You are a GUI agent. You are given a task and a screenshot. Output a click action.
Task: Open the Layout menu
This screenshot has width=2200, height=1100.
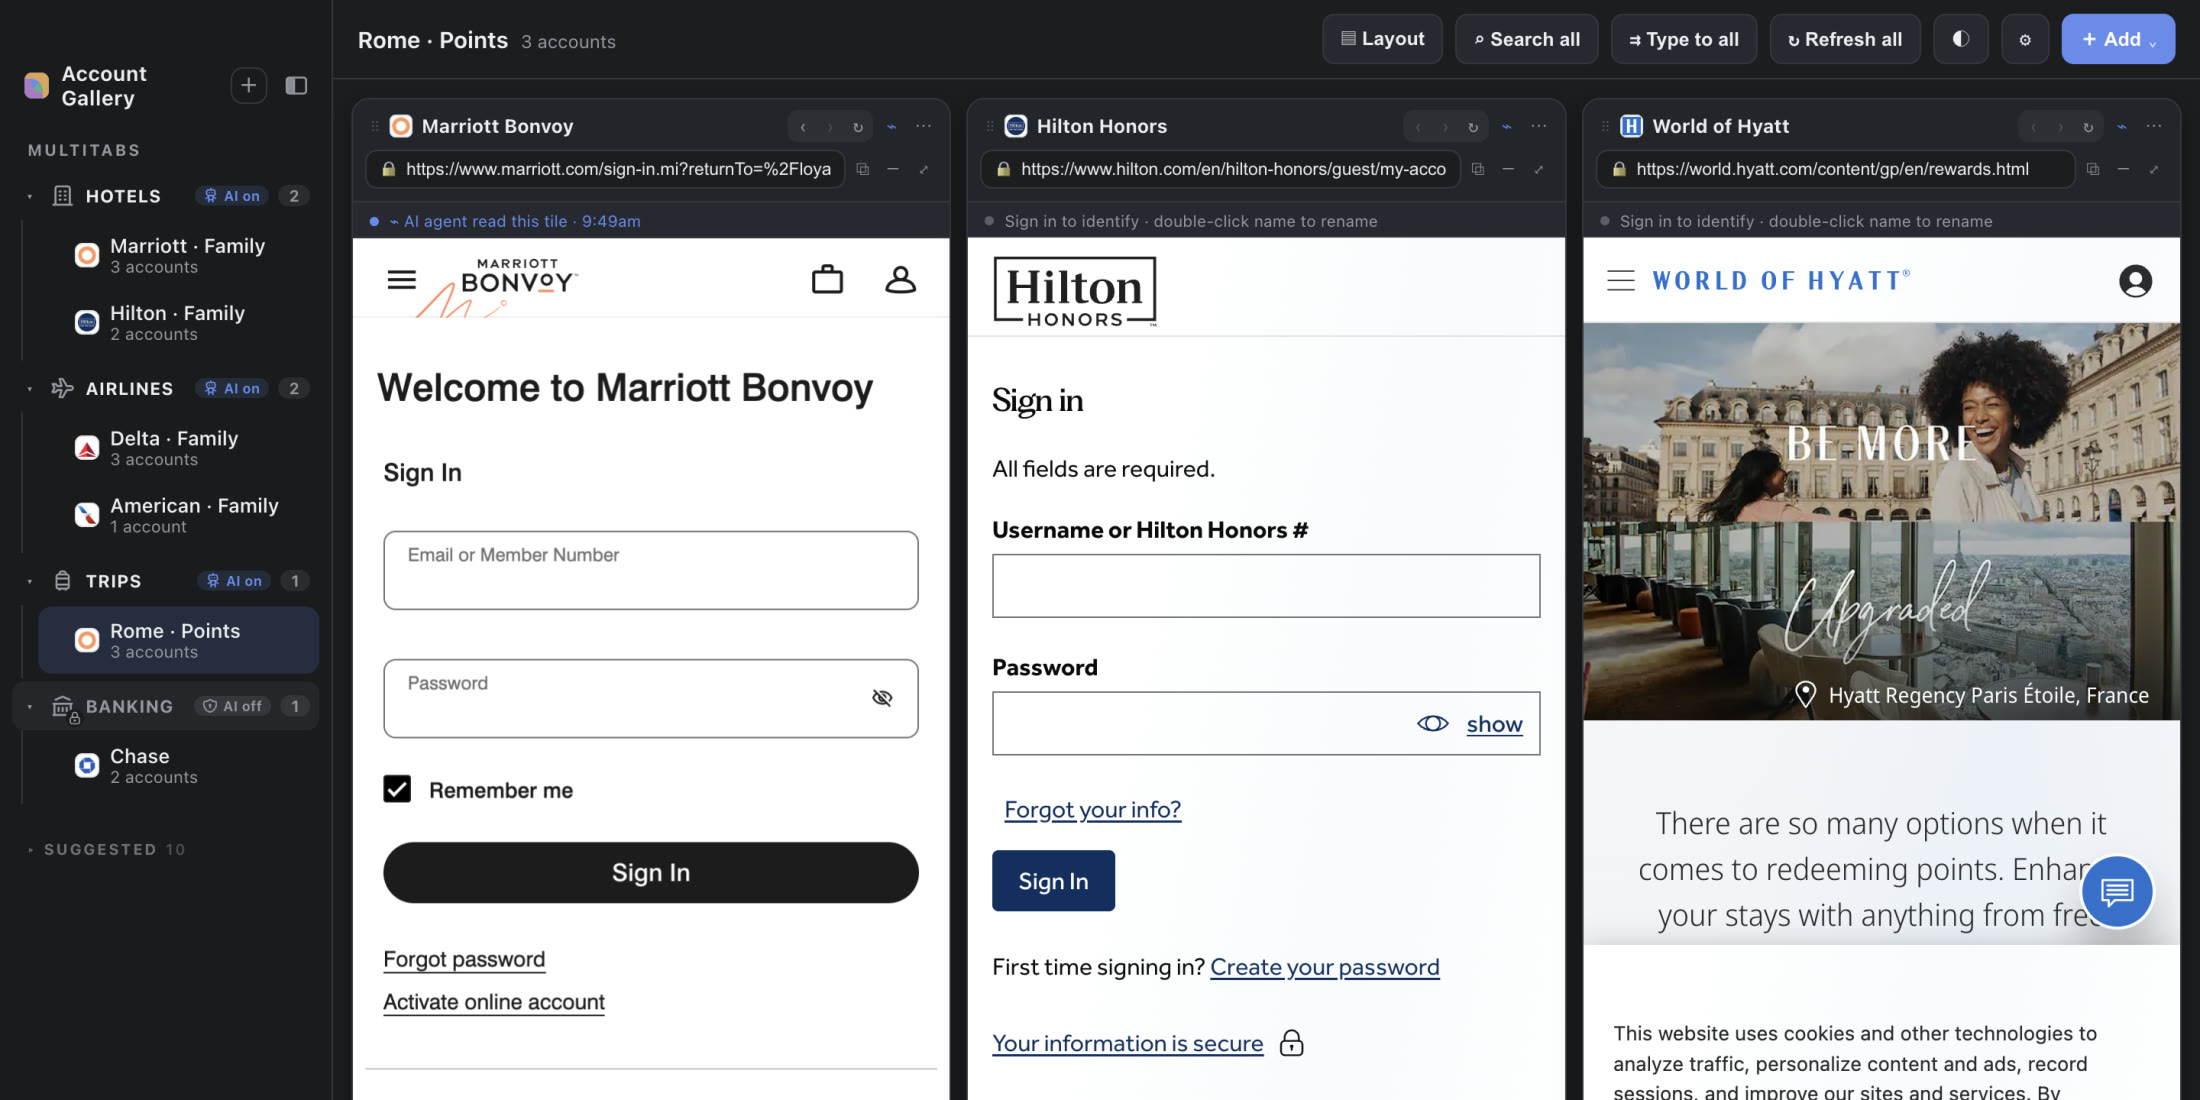pyautogui.click(x=1382, y=40)
